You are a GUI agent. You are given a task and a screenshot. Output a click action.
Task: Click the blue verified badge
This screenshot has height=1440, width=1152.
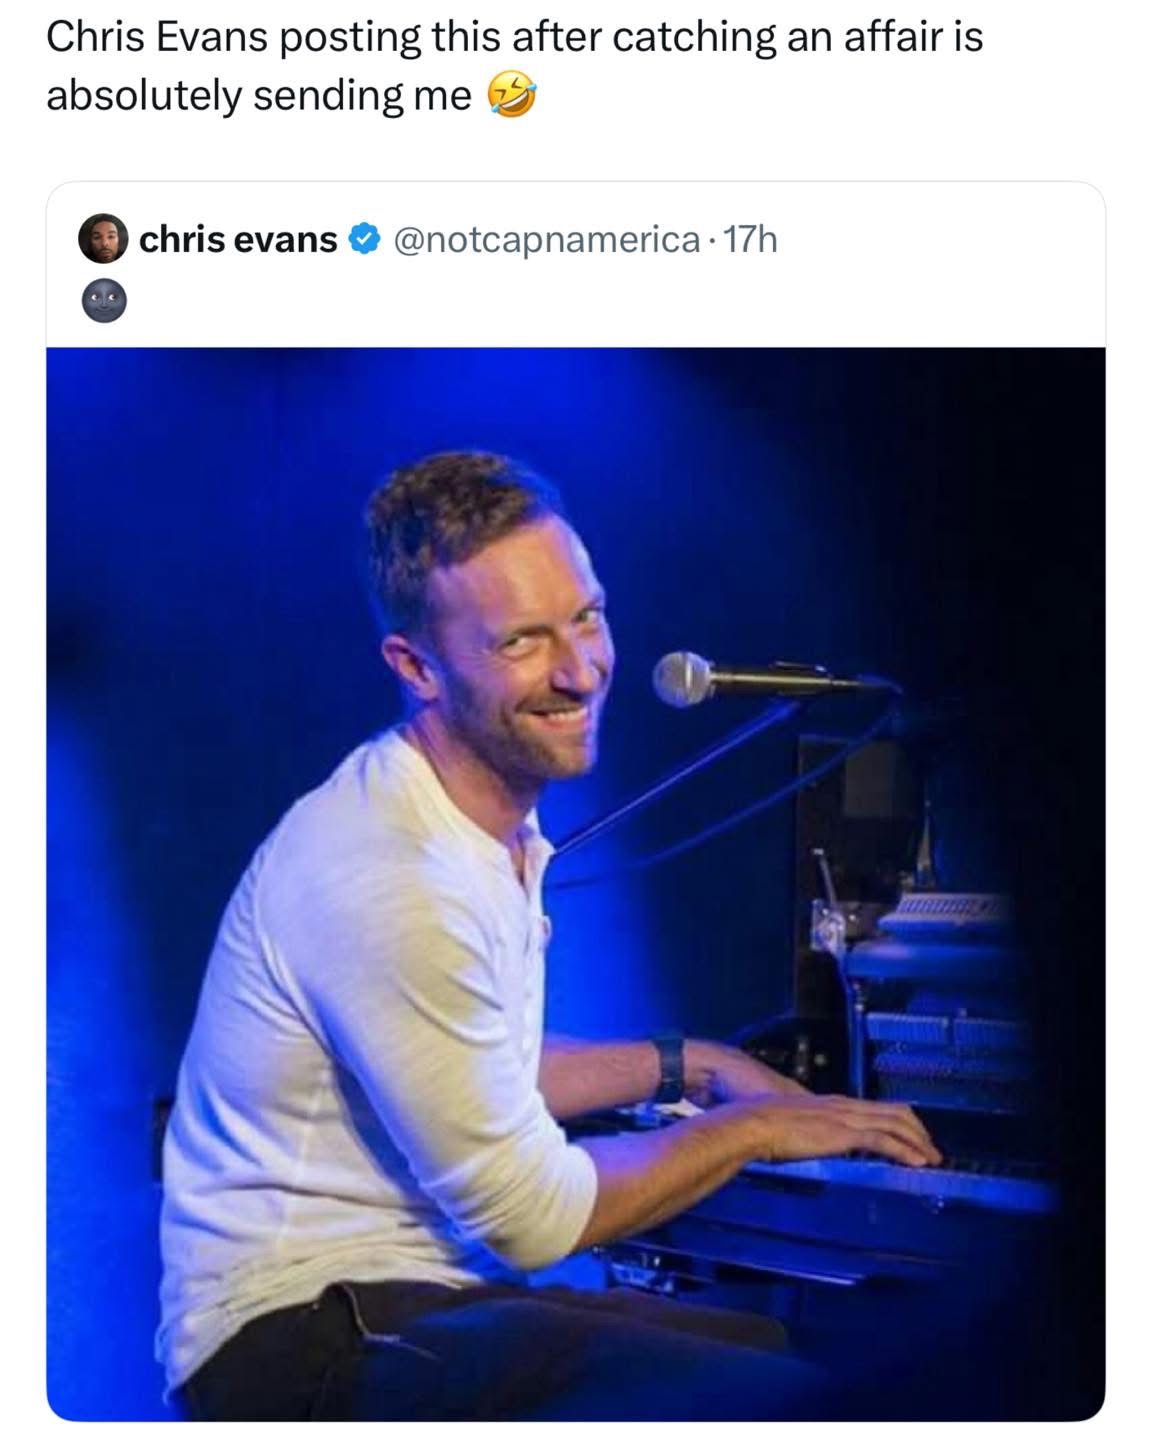(x=364, y=240)
